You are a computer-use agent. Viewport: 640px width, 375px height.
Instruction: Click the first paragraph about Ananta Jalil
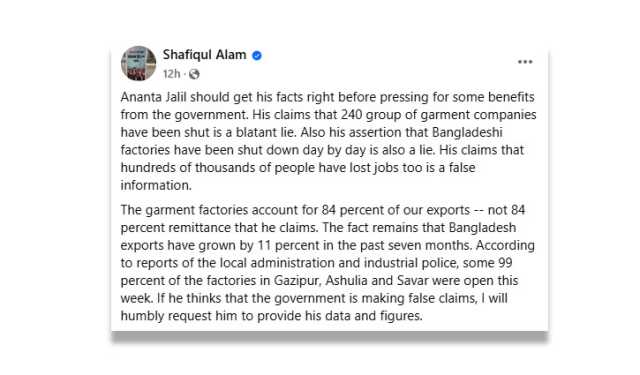329,141
